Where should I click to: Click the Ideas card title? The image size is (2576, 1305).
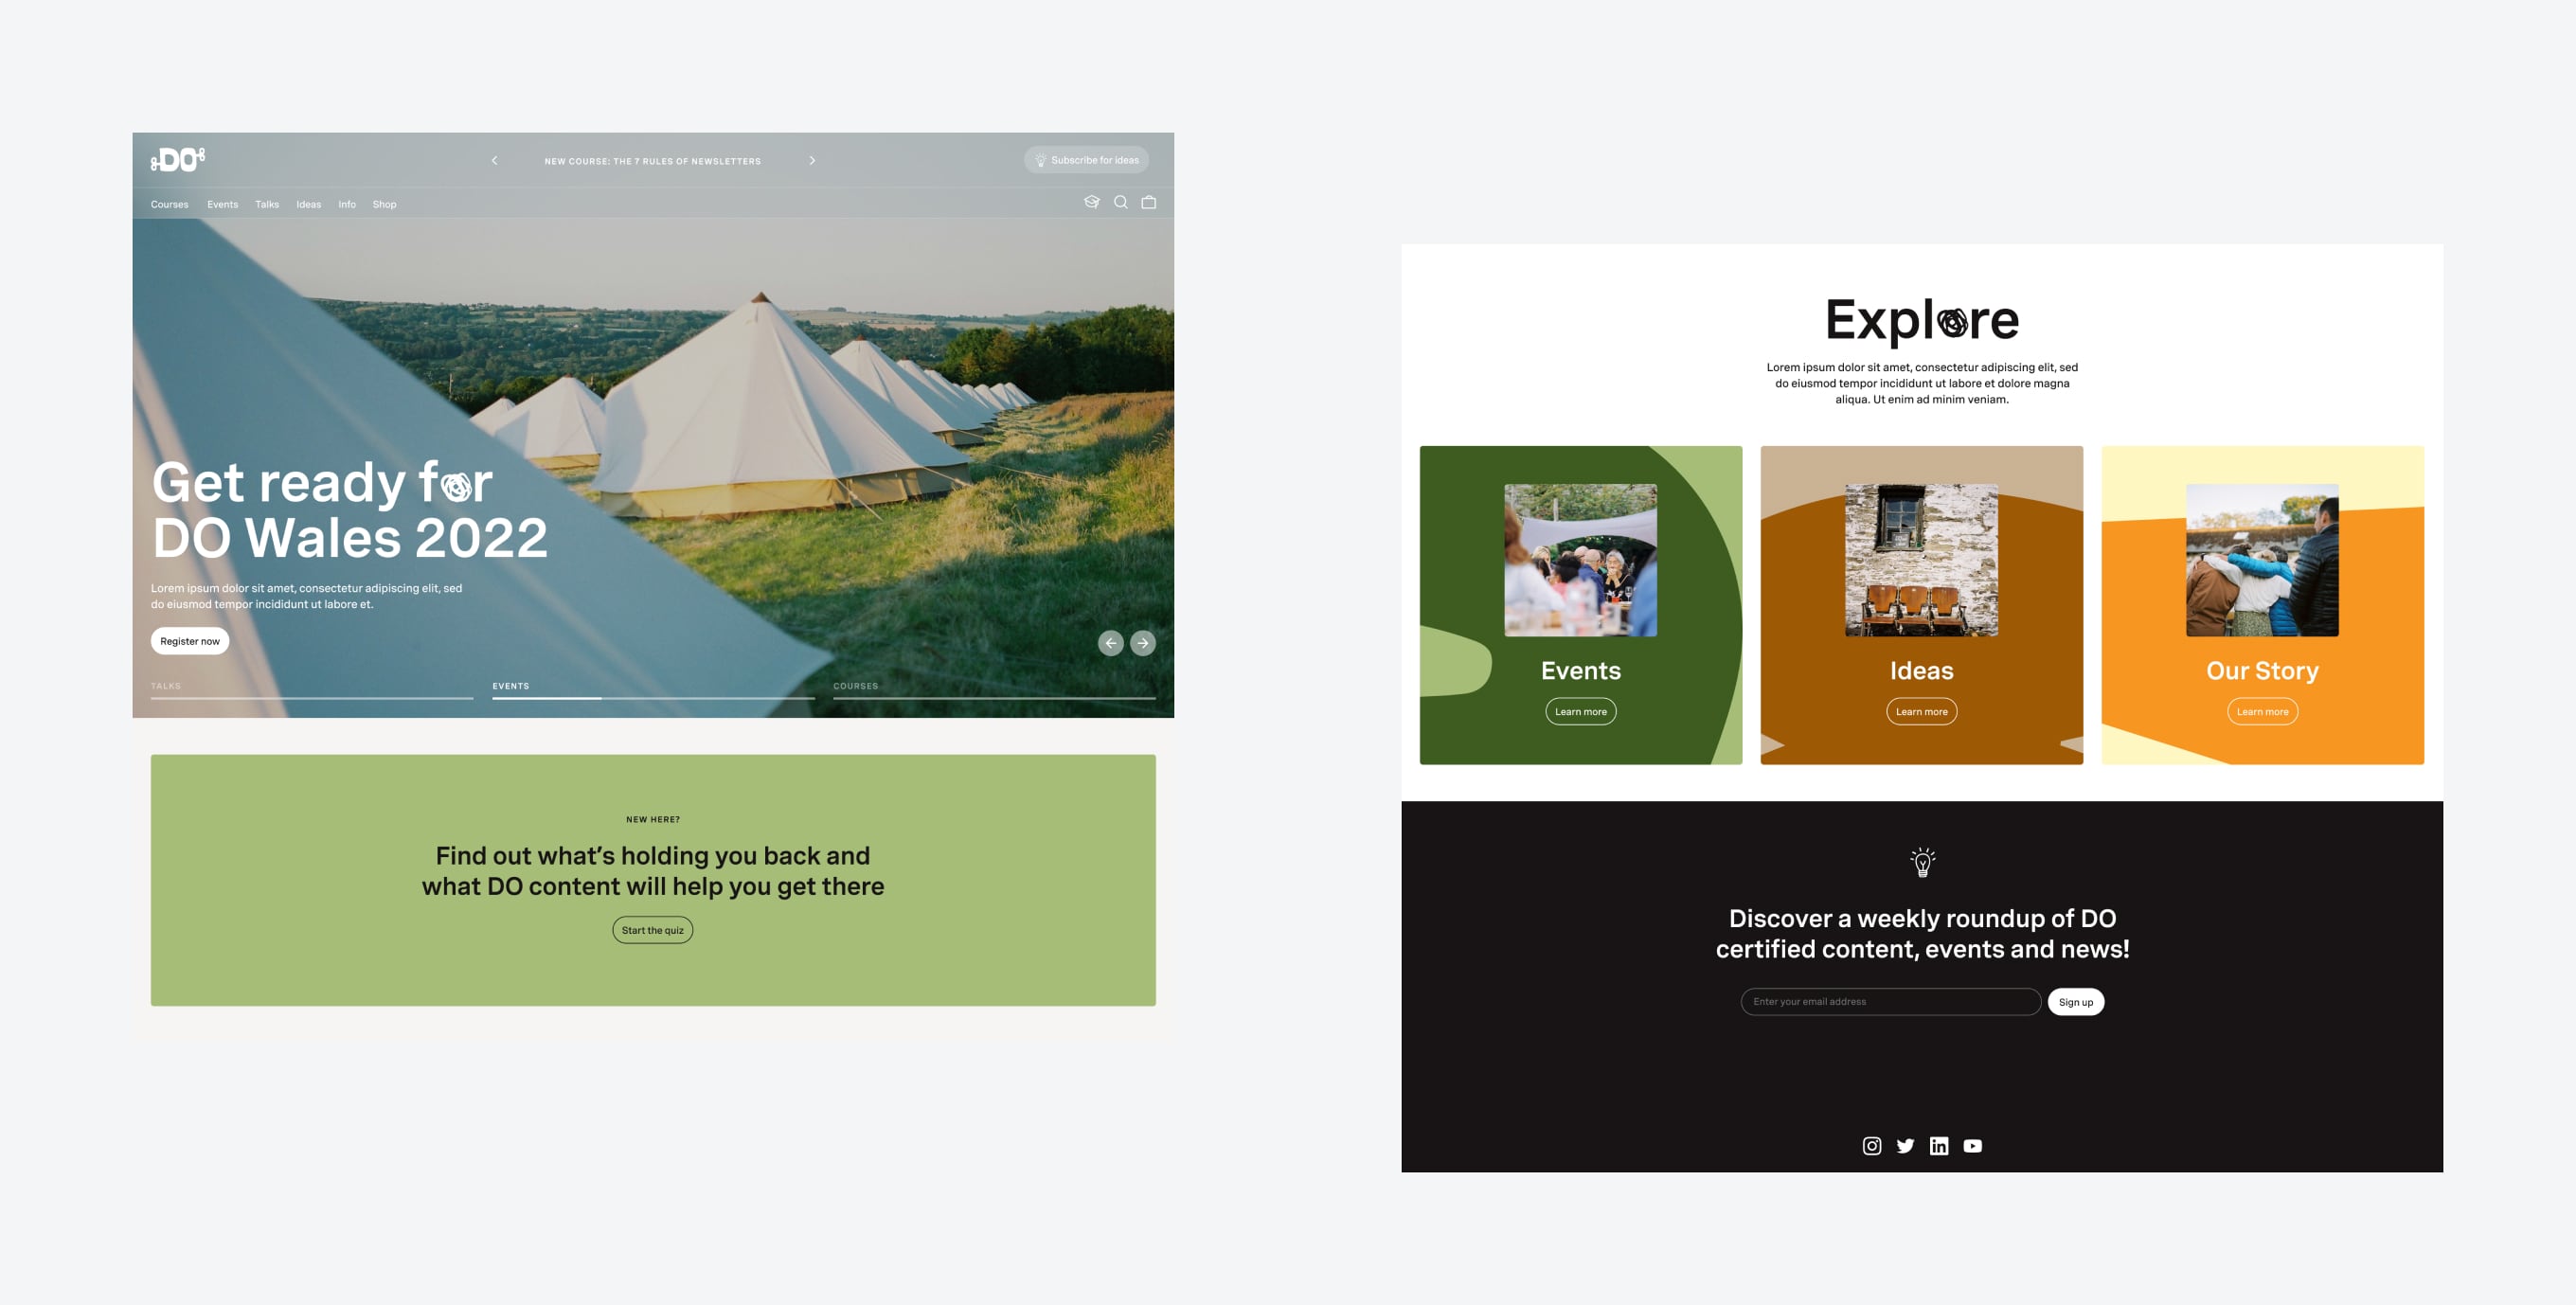coord(1922,670)
